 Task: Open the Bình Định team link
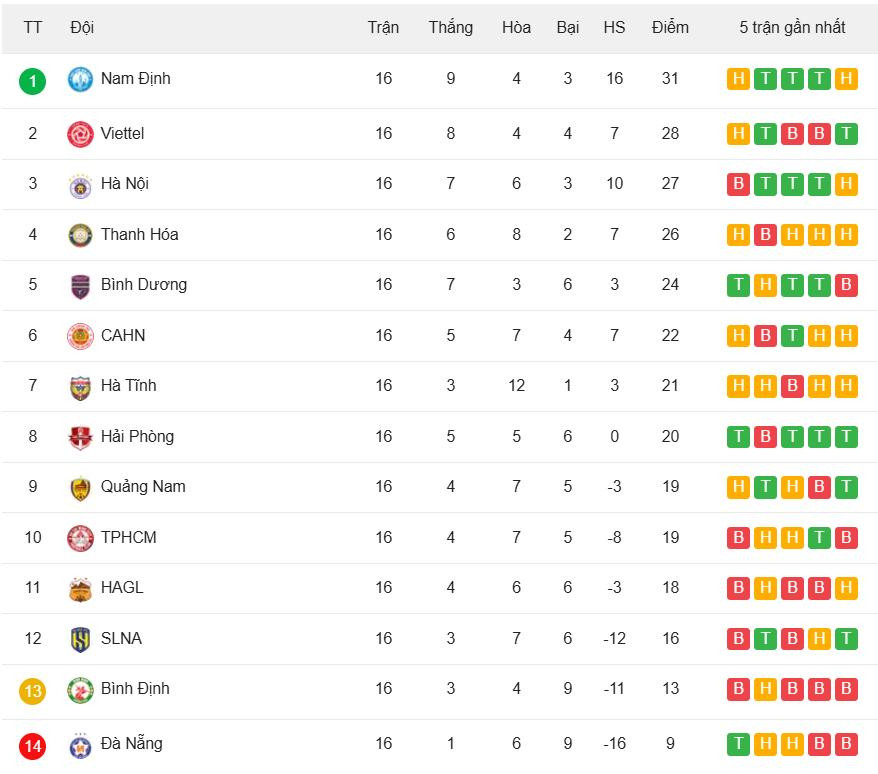[x=135, y=689]
